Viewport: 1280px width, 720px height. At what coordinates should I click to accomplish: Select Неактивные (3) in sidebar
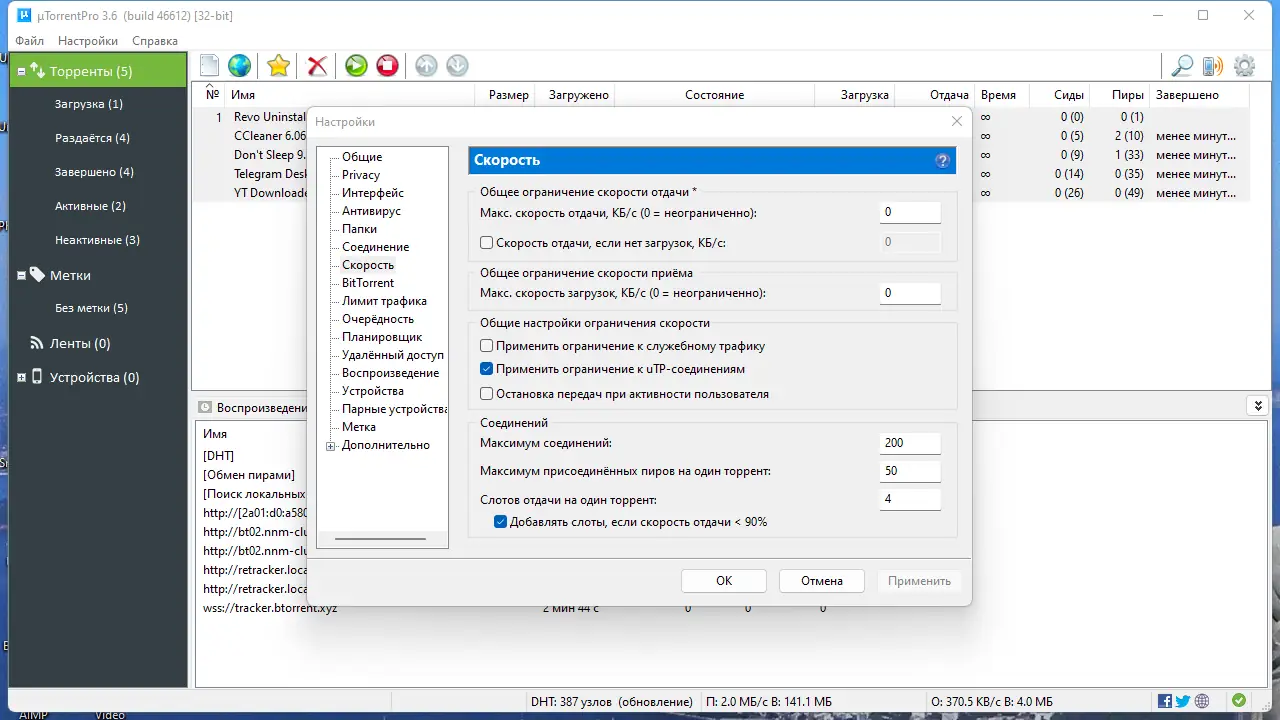97,240
